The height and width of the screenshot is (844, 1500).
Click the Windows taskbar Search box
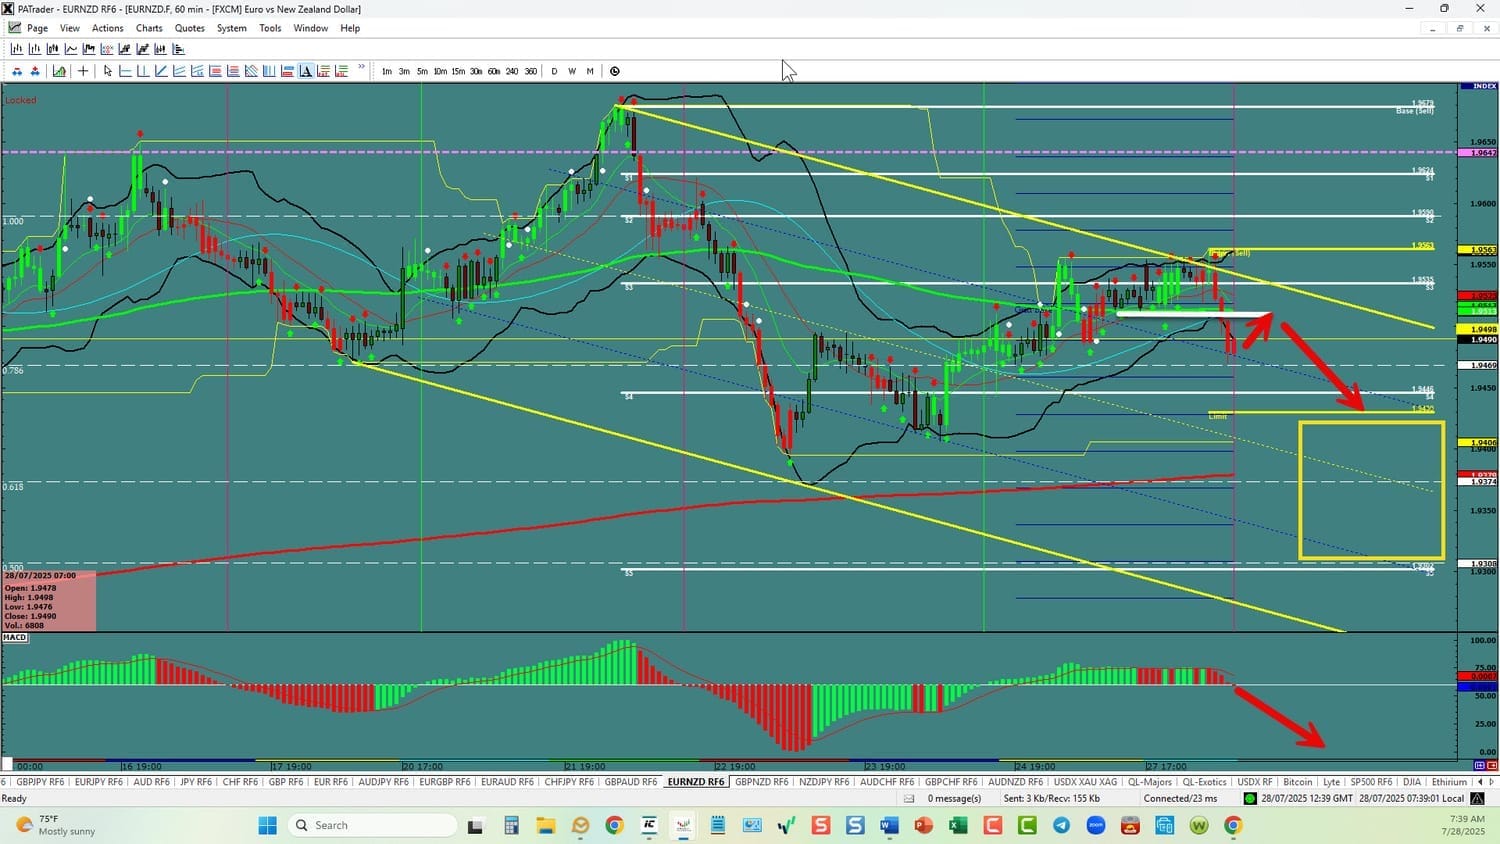point(372,825)
